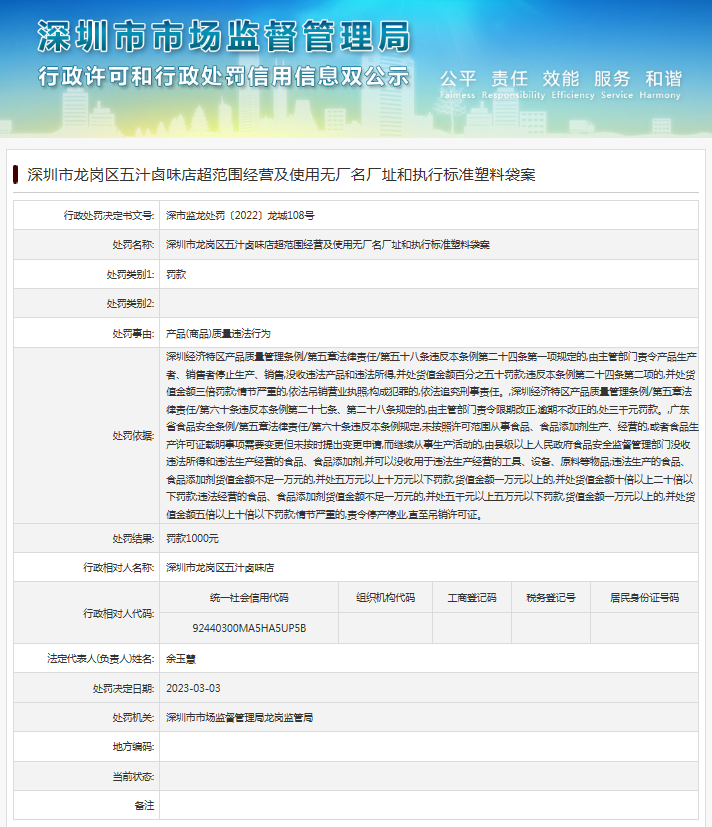Screen dimensions: 712x827
Task: Click the 效能 Efficiency banner slogan
Action: pyautogui.click(x=573, y=84)
